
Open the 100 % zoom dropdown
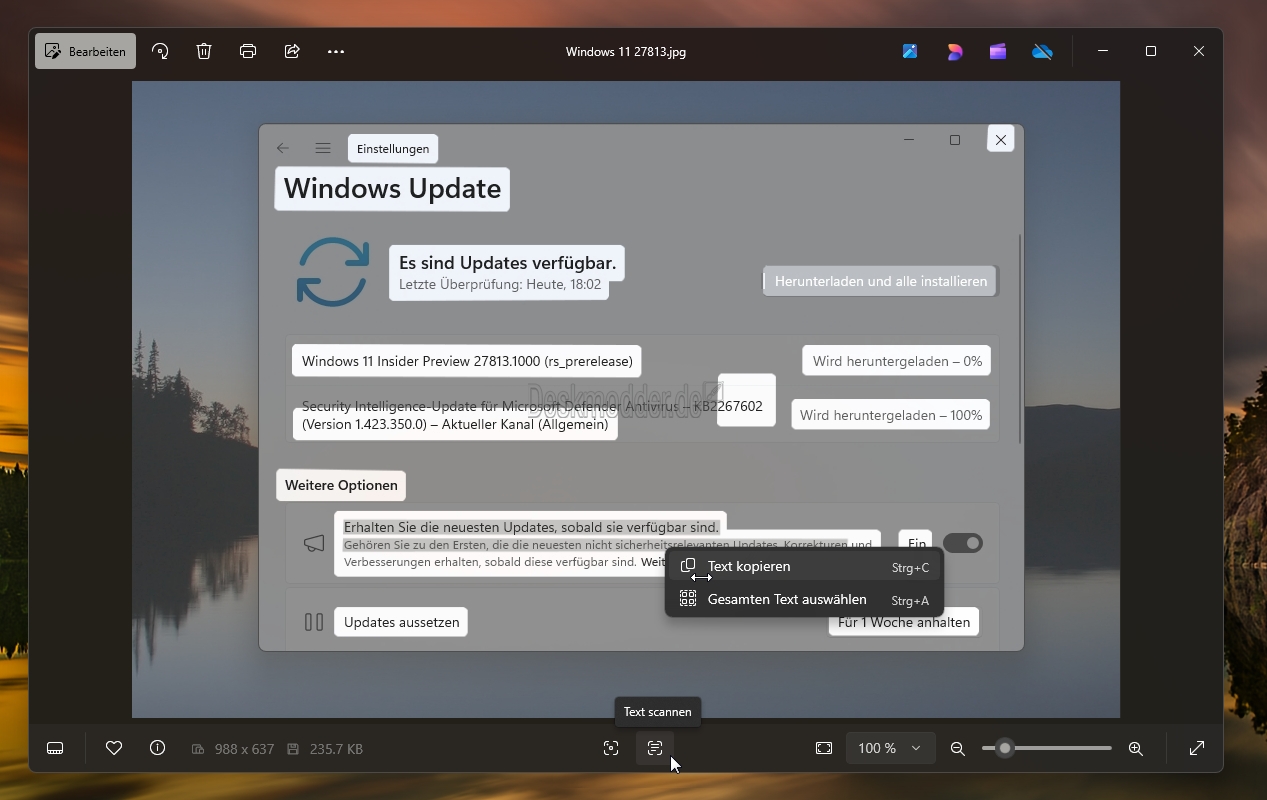pyautogui.click(x=889, y=748)
